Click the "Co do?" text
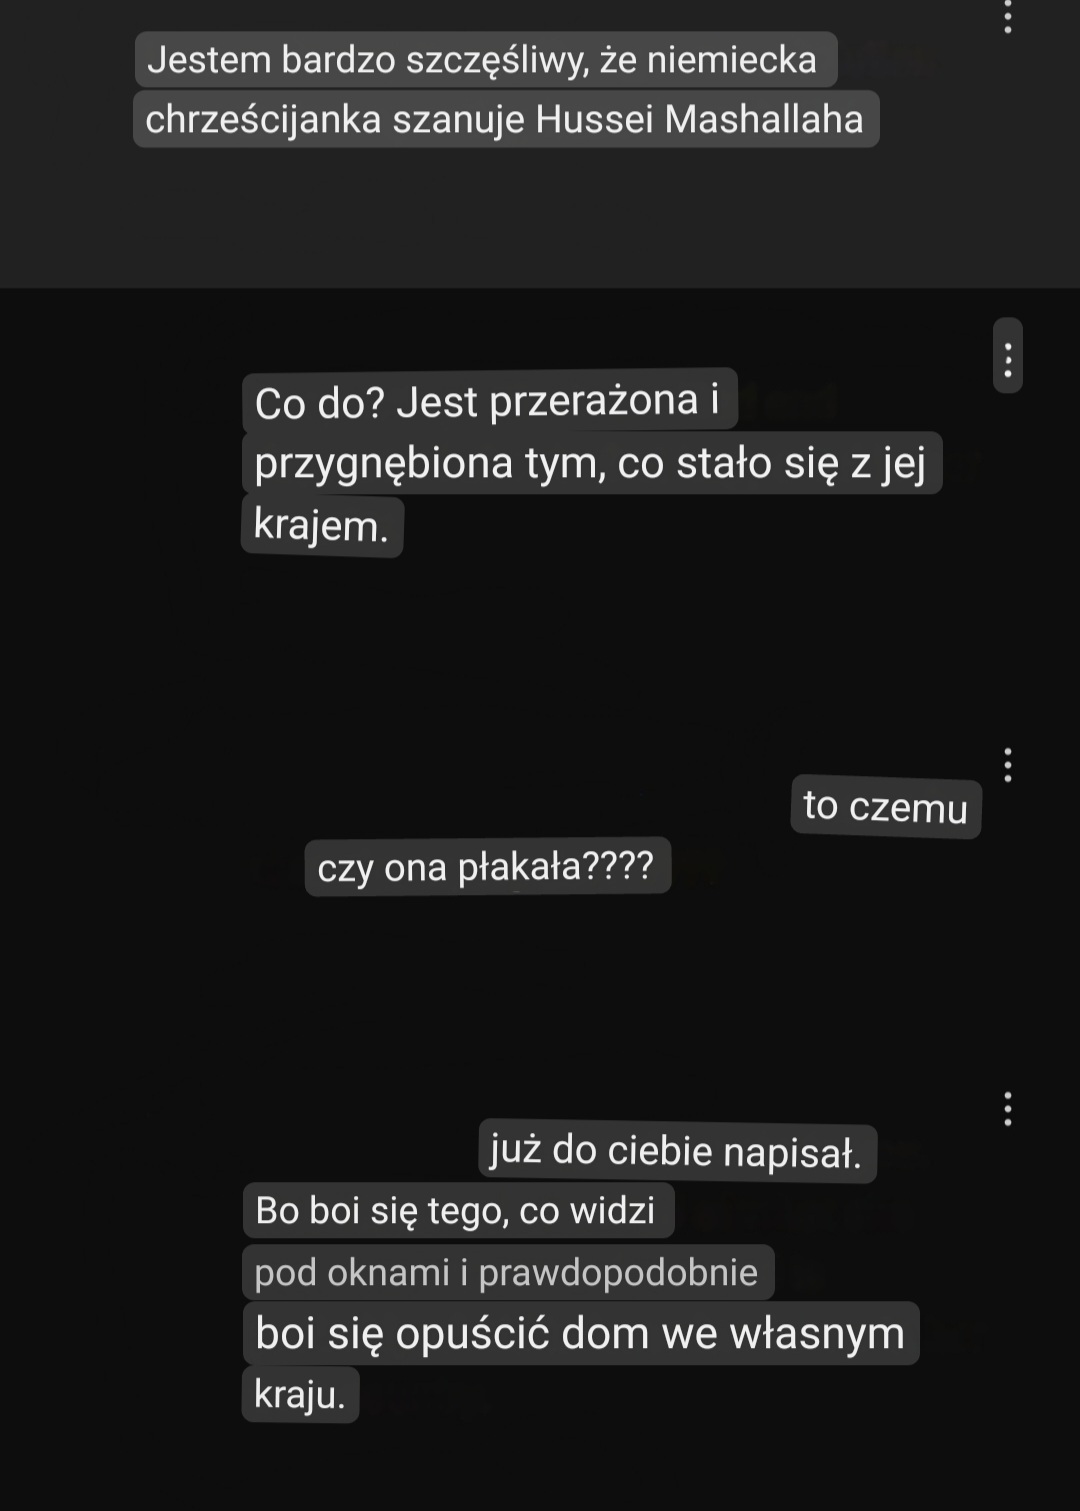This screenshot has height=1511, width=1080. 320,403
